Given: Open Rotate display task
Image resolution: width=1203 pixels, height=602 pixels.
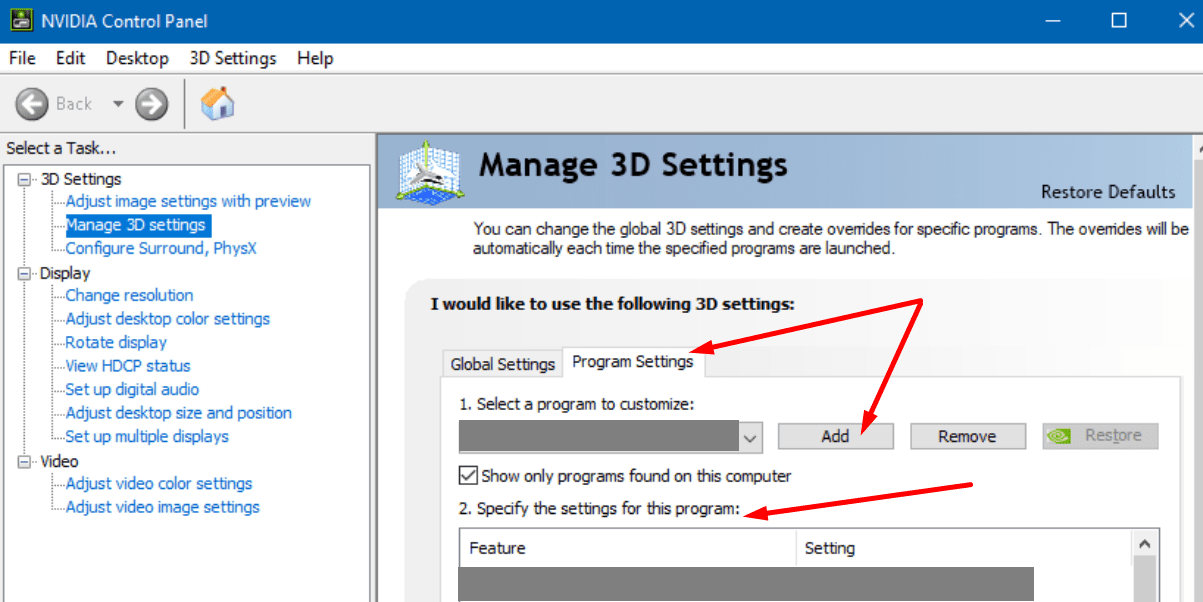Looking at the screenshot, I should [x=116, y=342].
